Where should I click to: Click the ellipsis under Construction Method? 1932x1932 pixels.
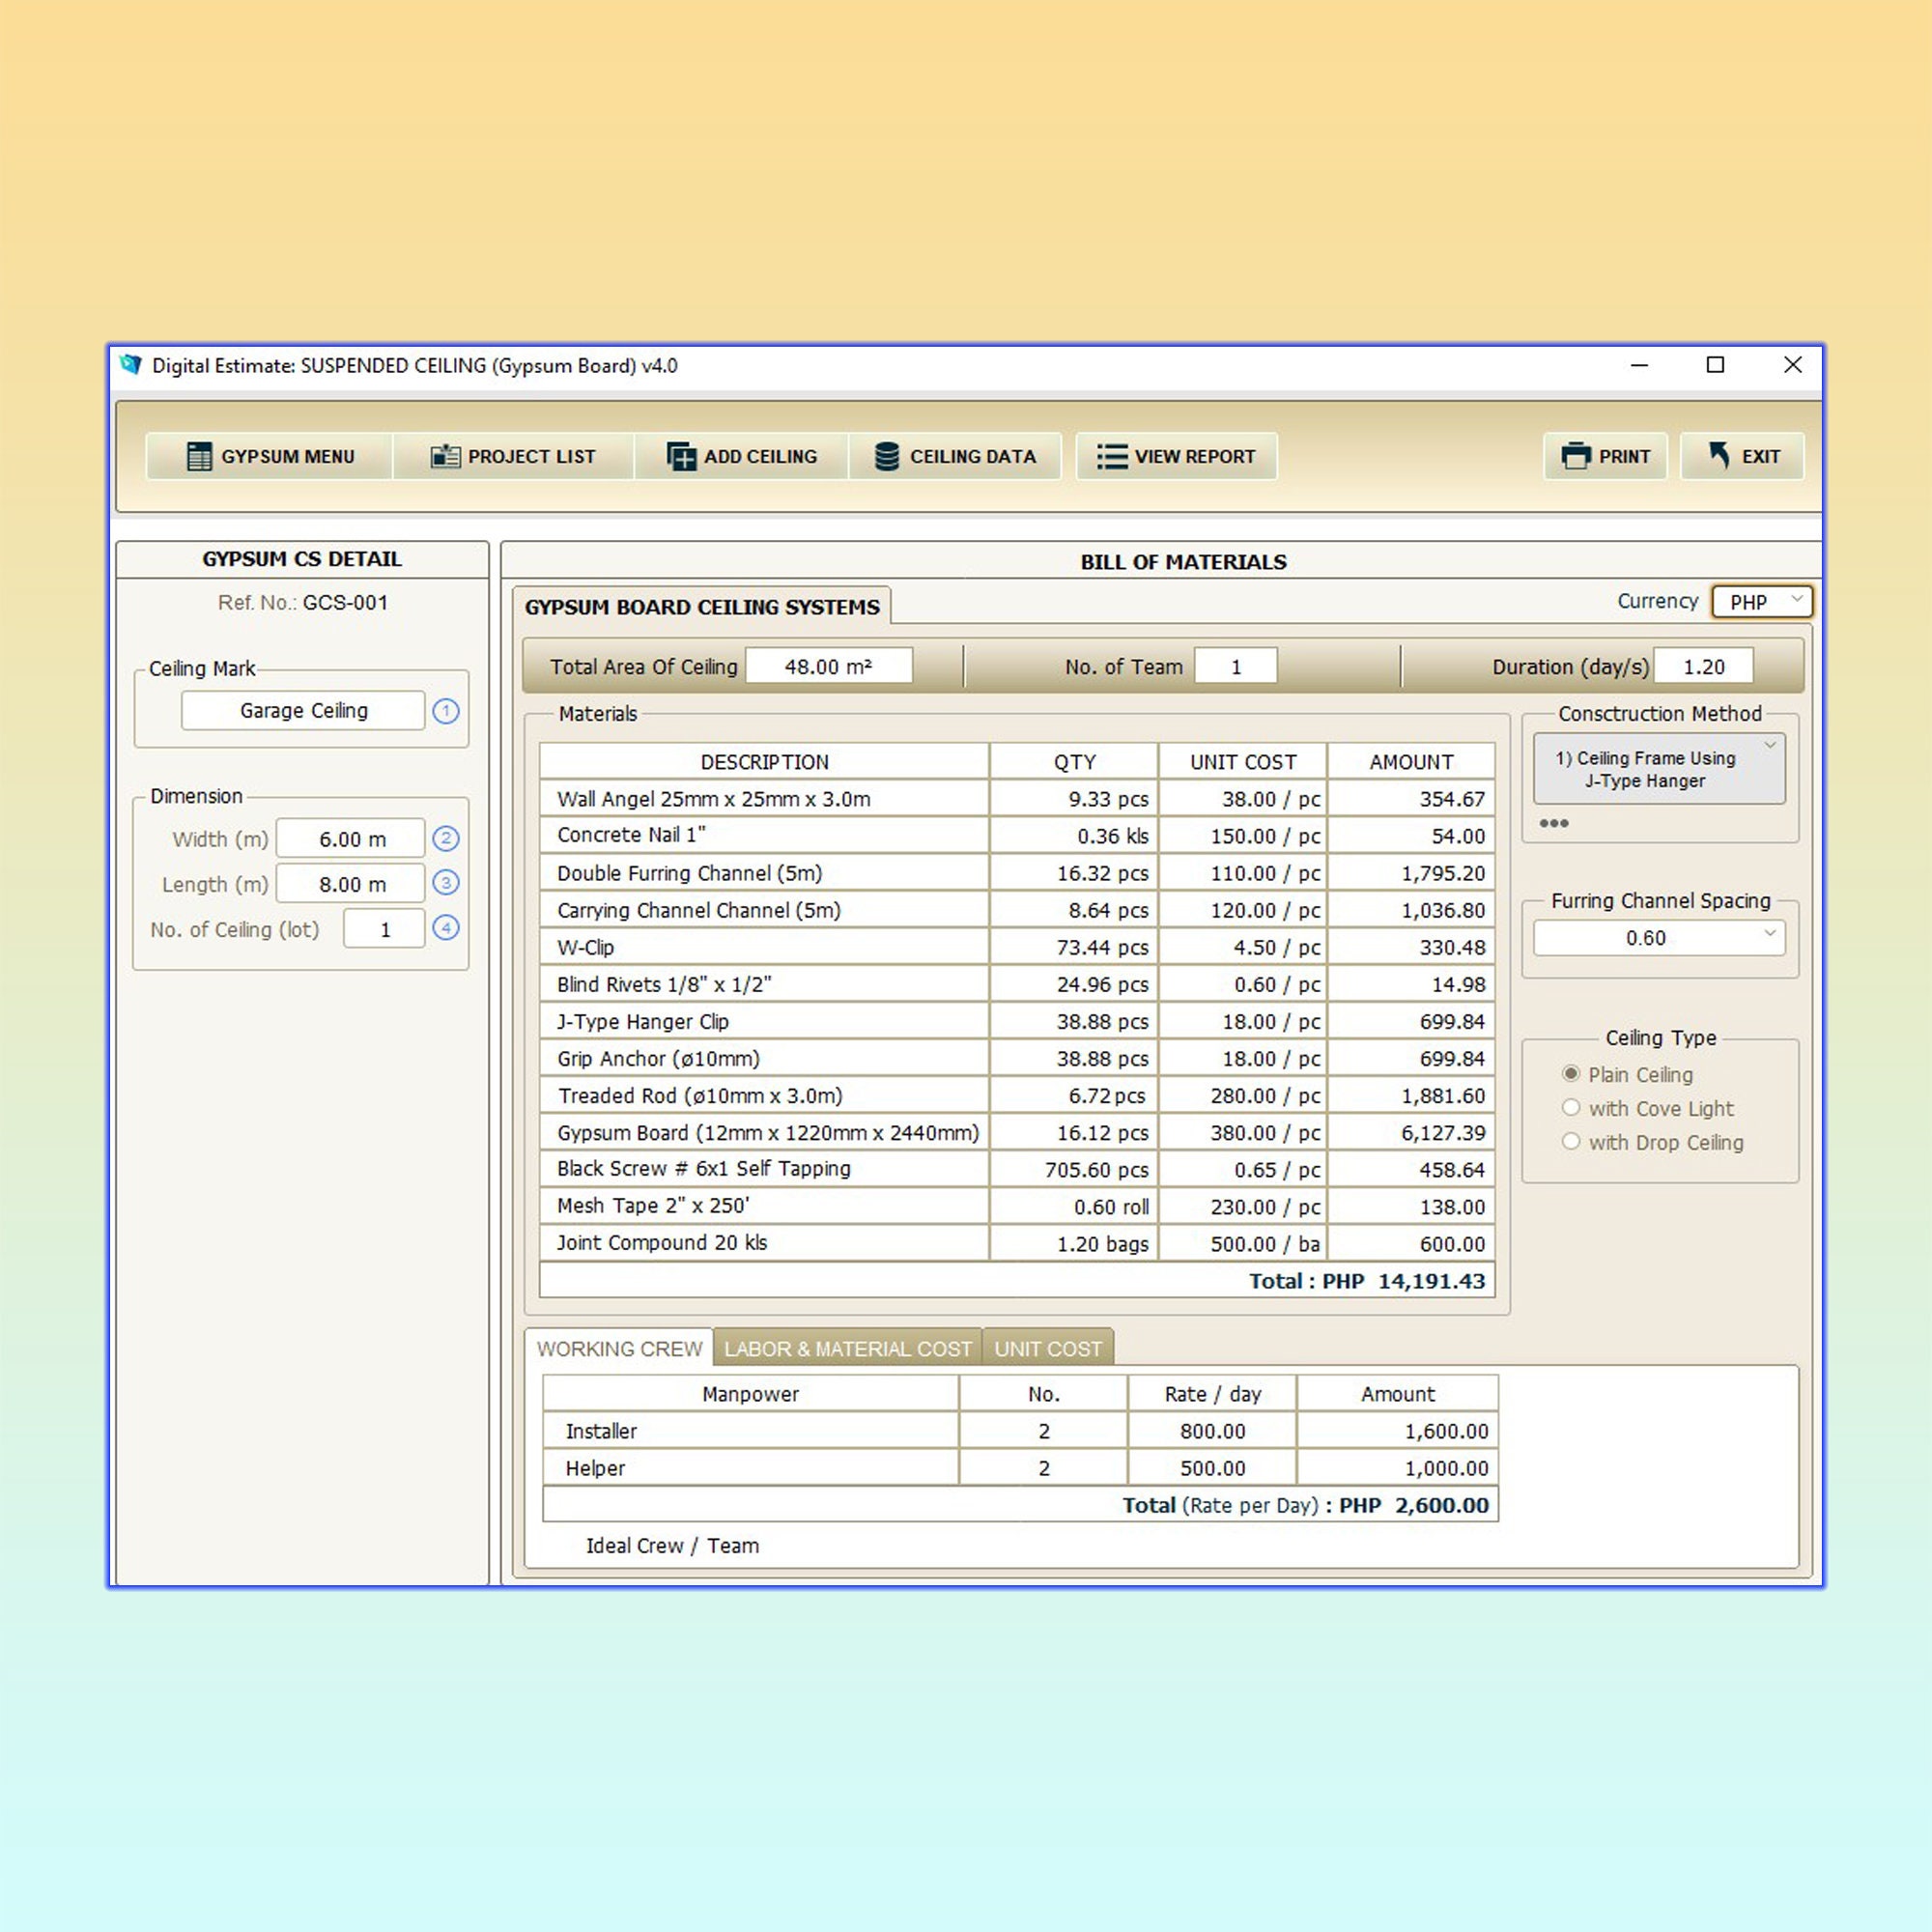click(1554, 823)
